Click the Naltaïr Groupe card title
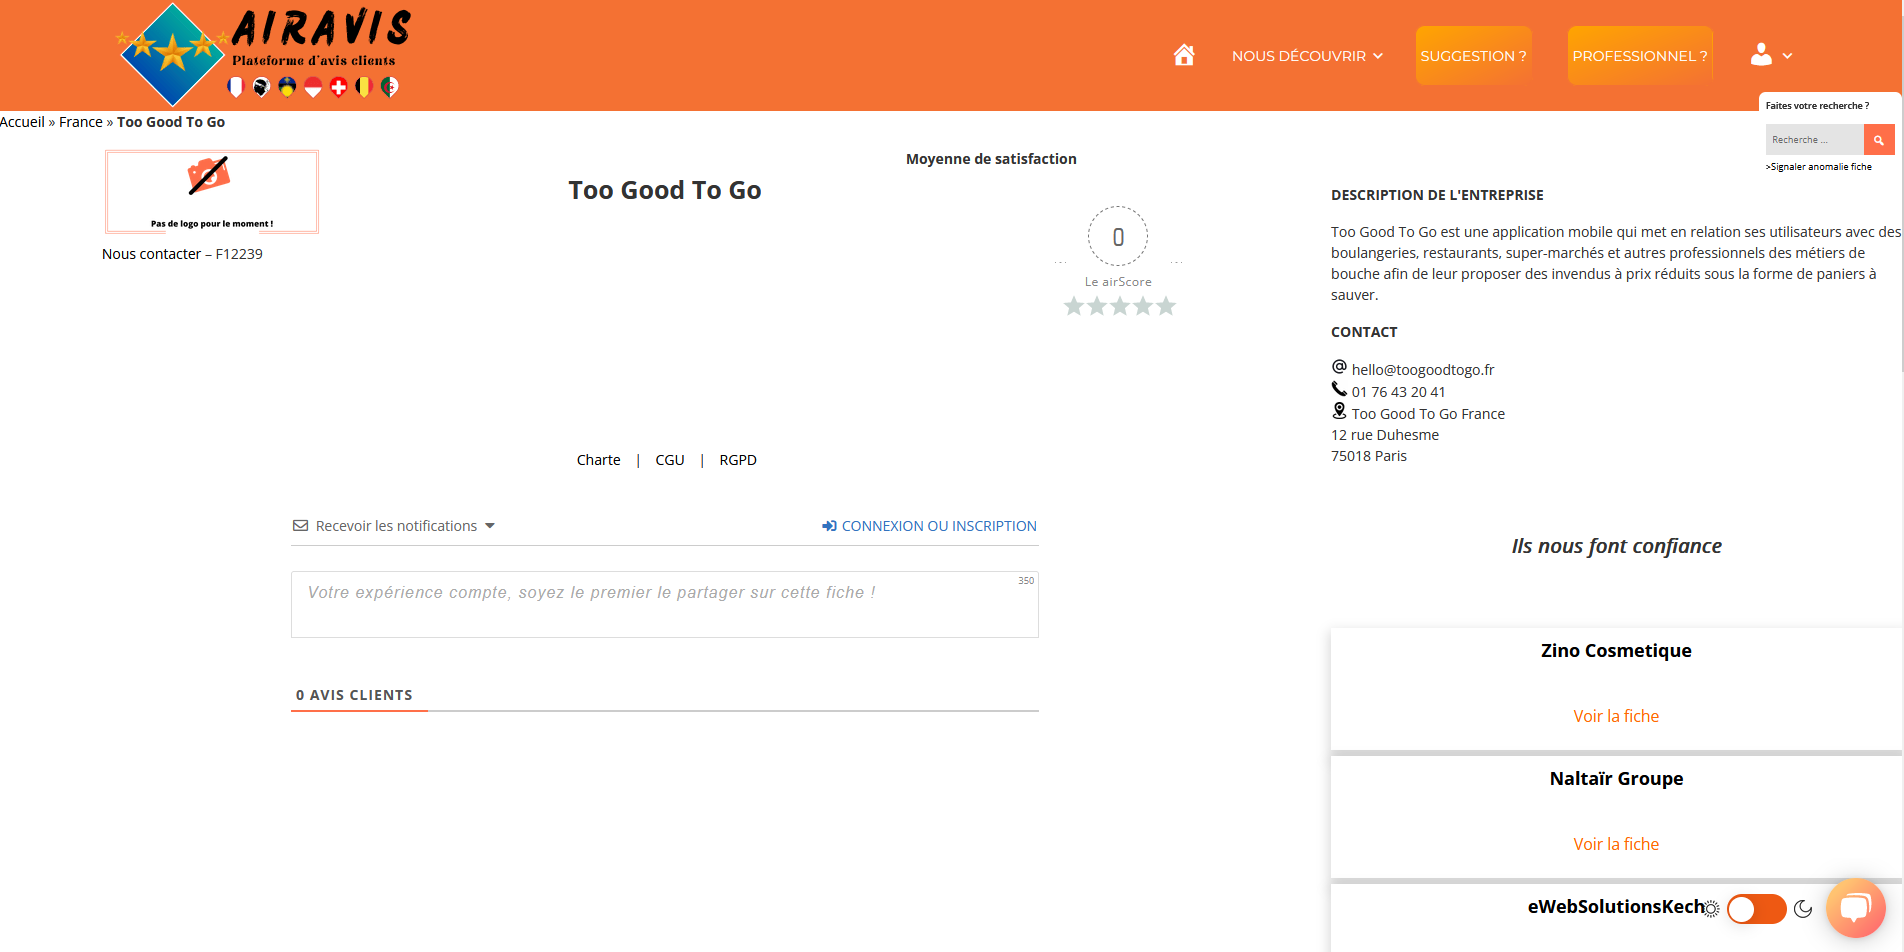1904x952 pixels. [x=1616, y=779]
